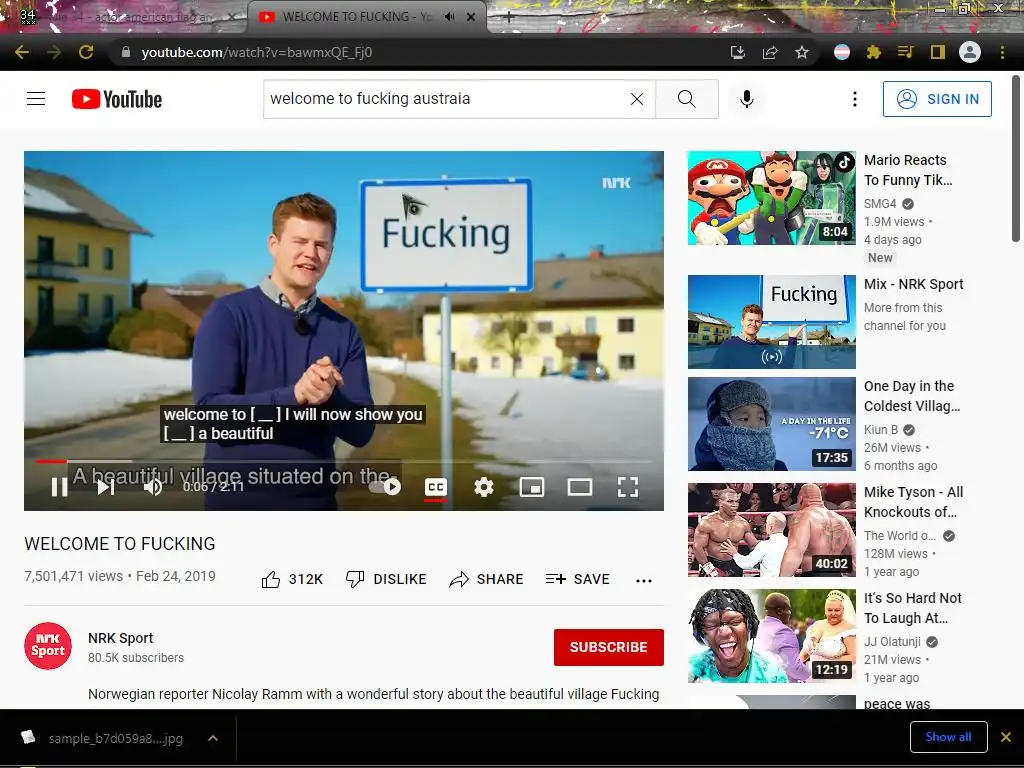
Task: Open the Chrome three-dot menu
Action: (1002, 52)
